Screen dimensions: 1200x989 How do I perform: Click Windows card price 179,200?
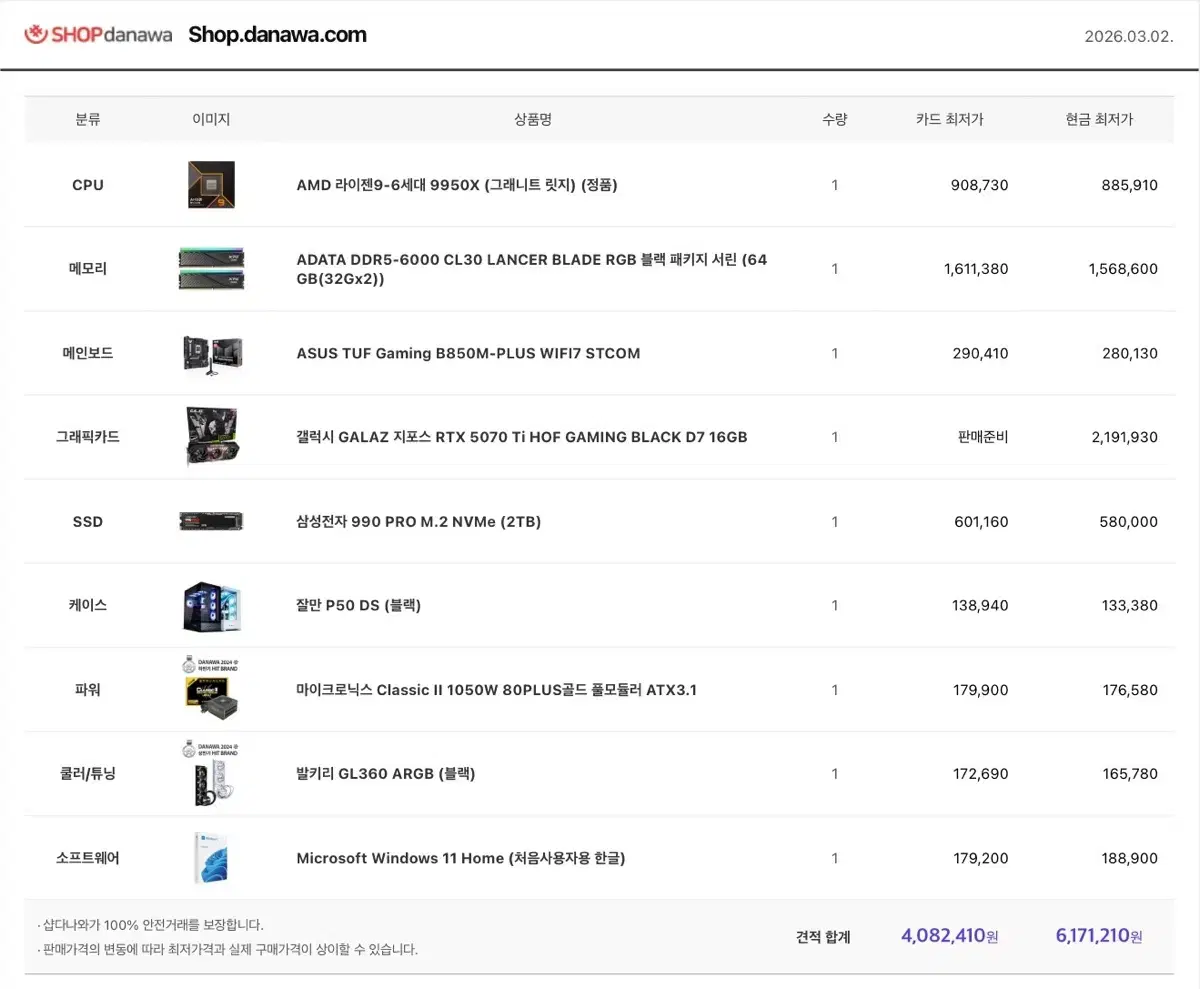pyautogui.click(x=980, y=858)
